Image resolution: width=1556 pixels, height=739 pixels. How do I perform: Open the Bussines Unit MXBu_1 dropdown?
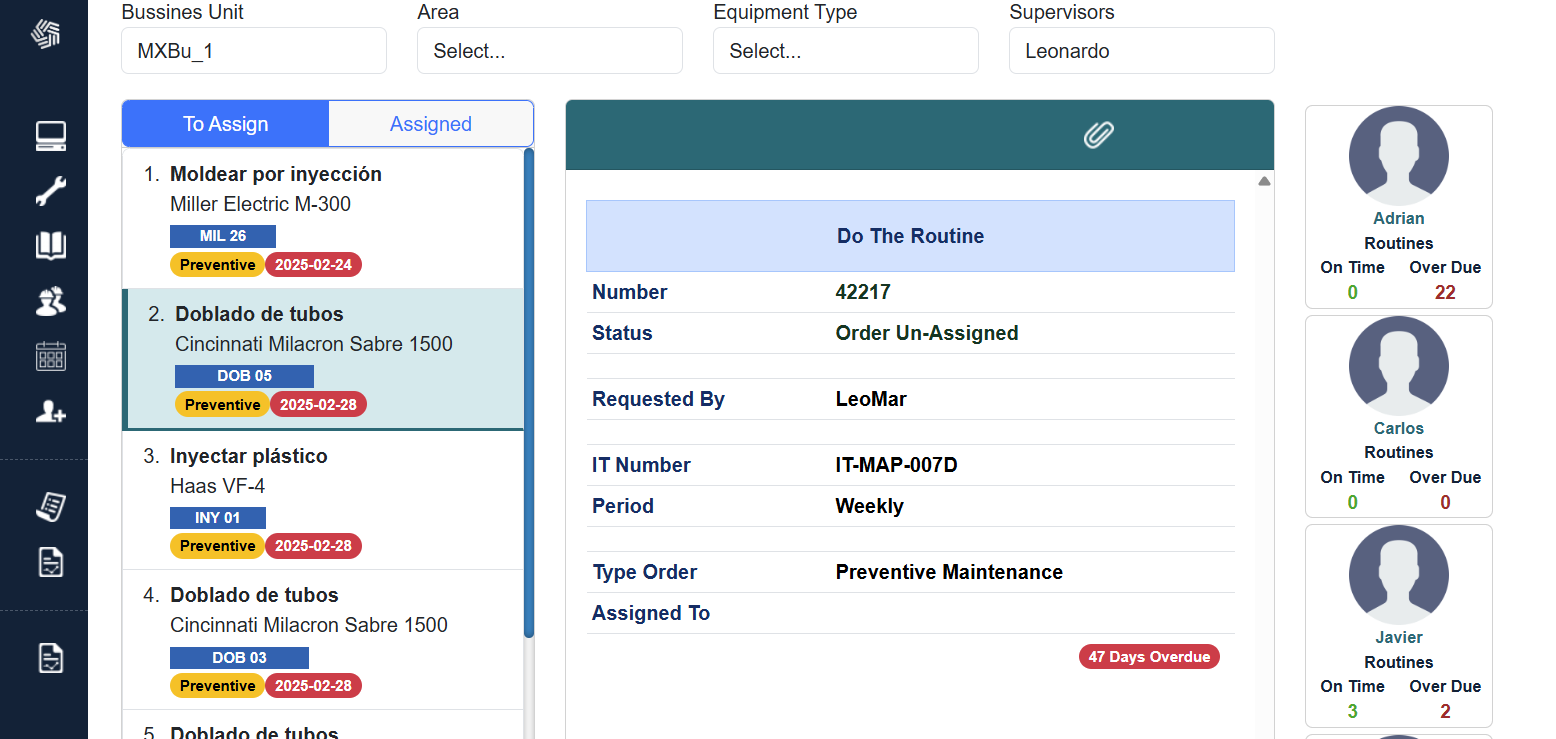254,51
